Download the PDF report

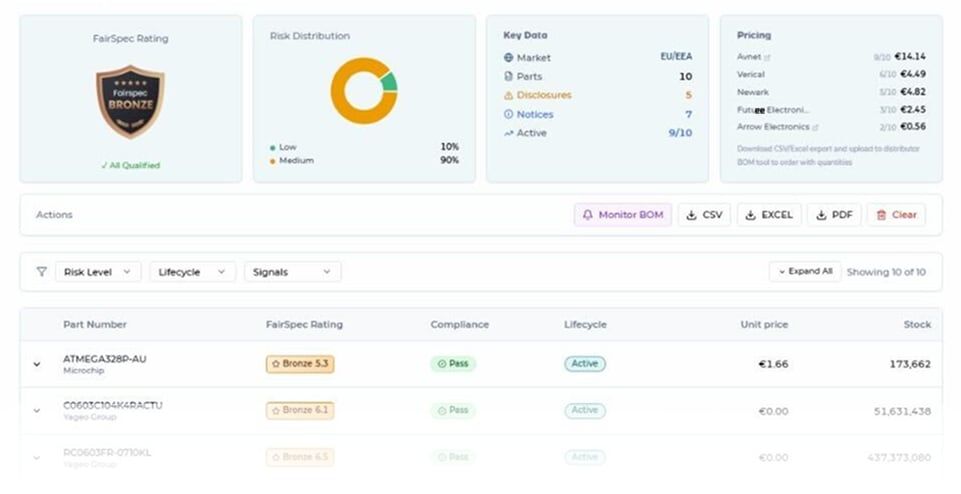click(x=834, y=215)
